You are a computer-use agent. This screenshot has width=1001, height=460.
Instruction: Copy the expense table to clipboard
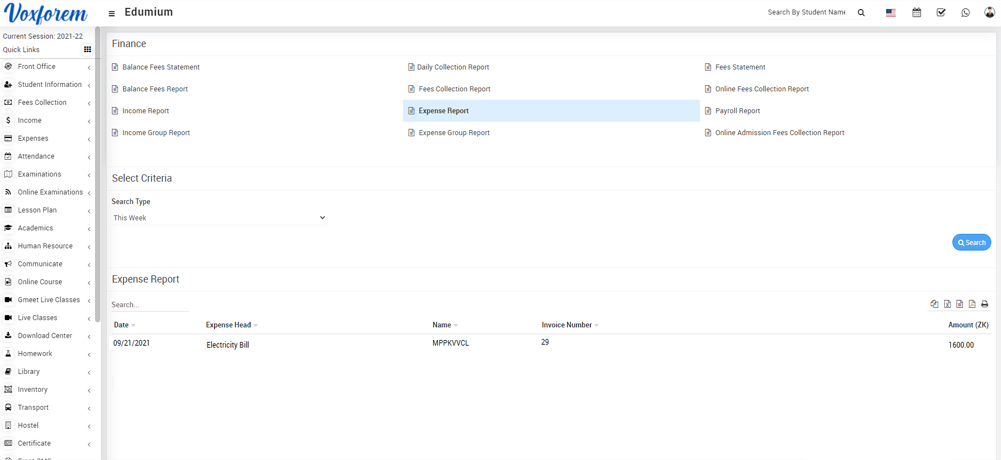pyautogui.click(x=934, y=304)
